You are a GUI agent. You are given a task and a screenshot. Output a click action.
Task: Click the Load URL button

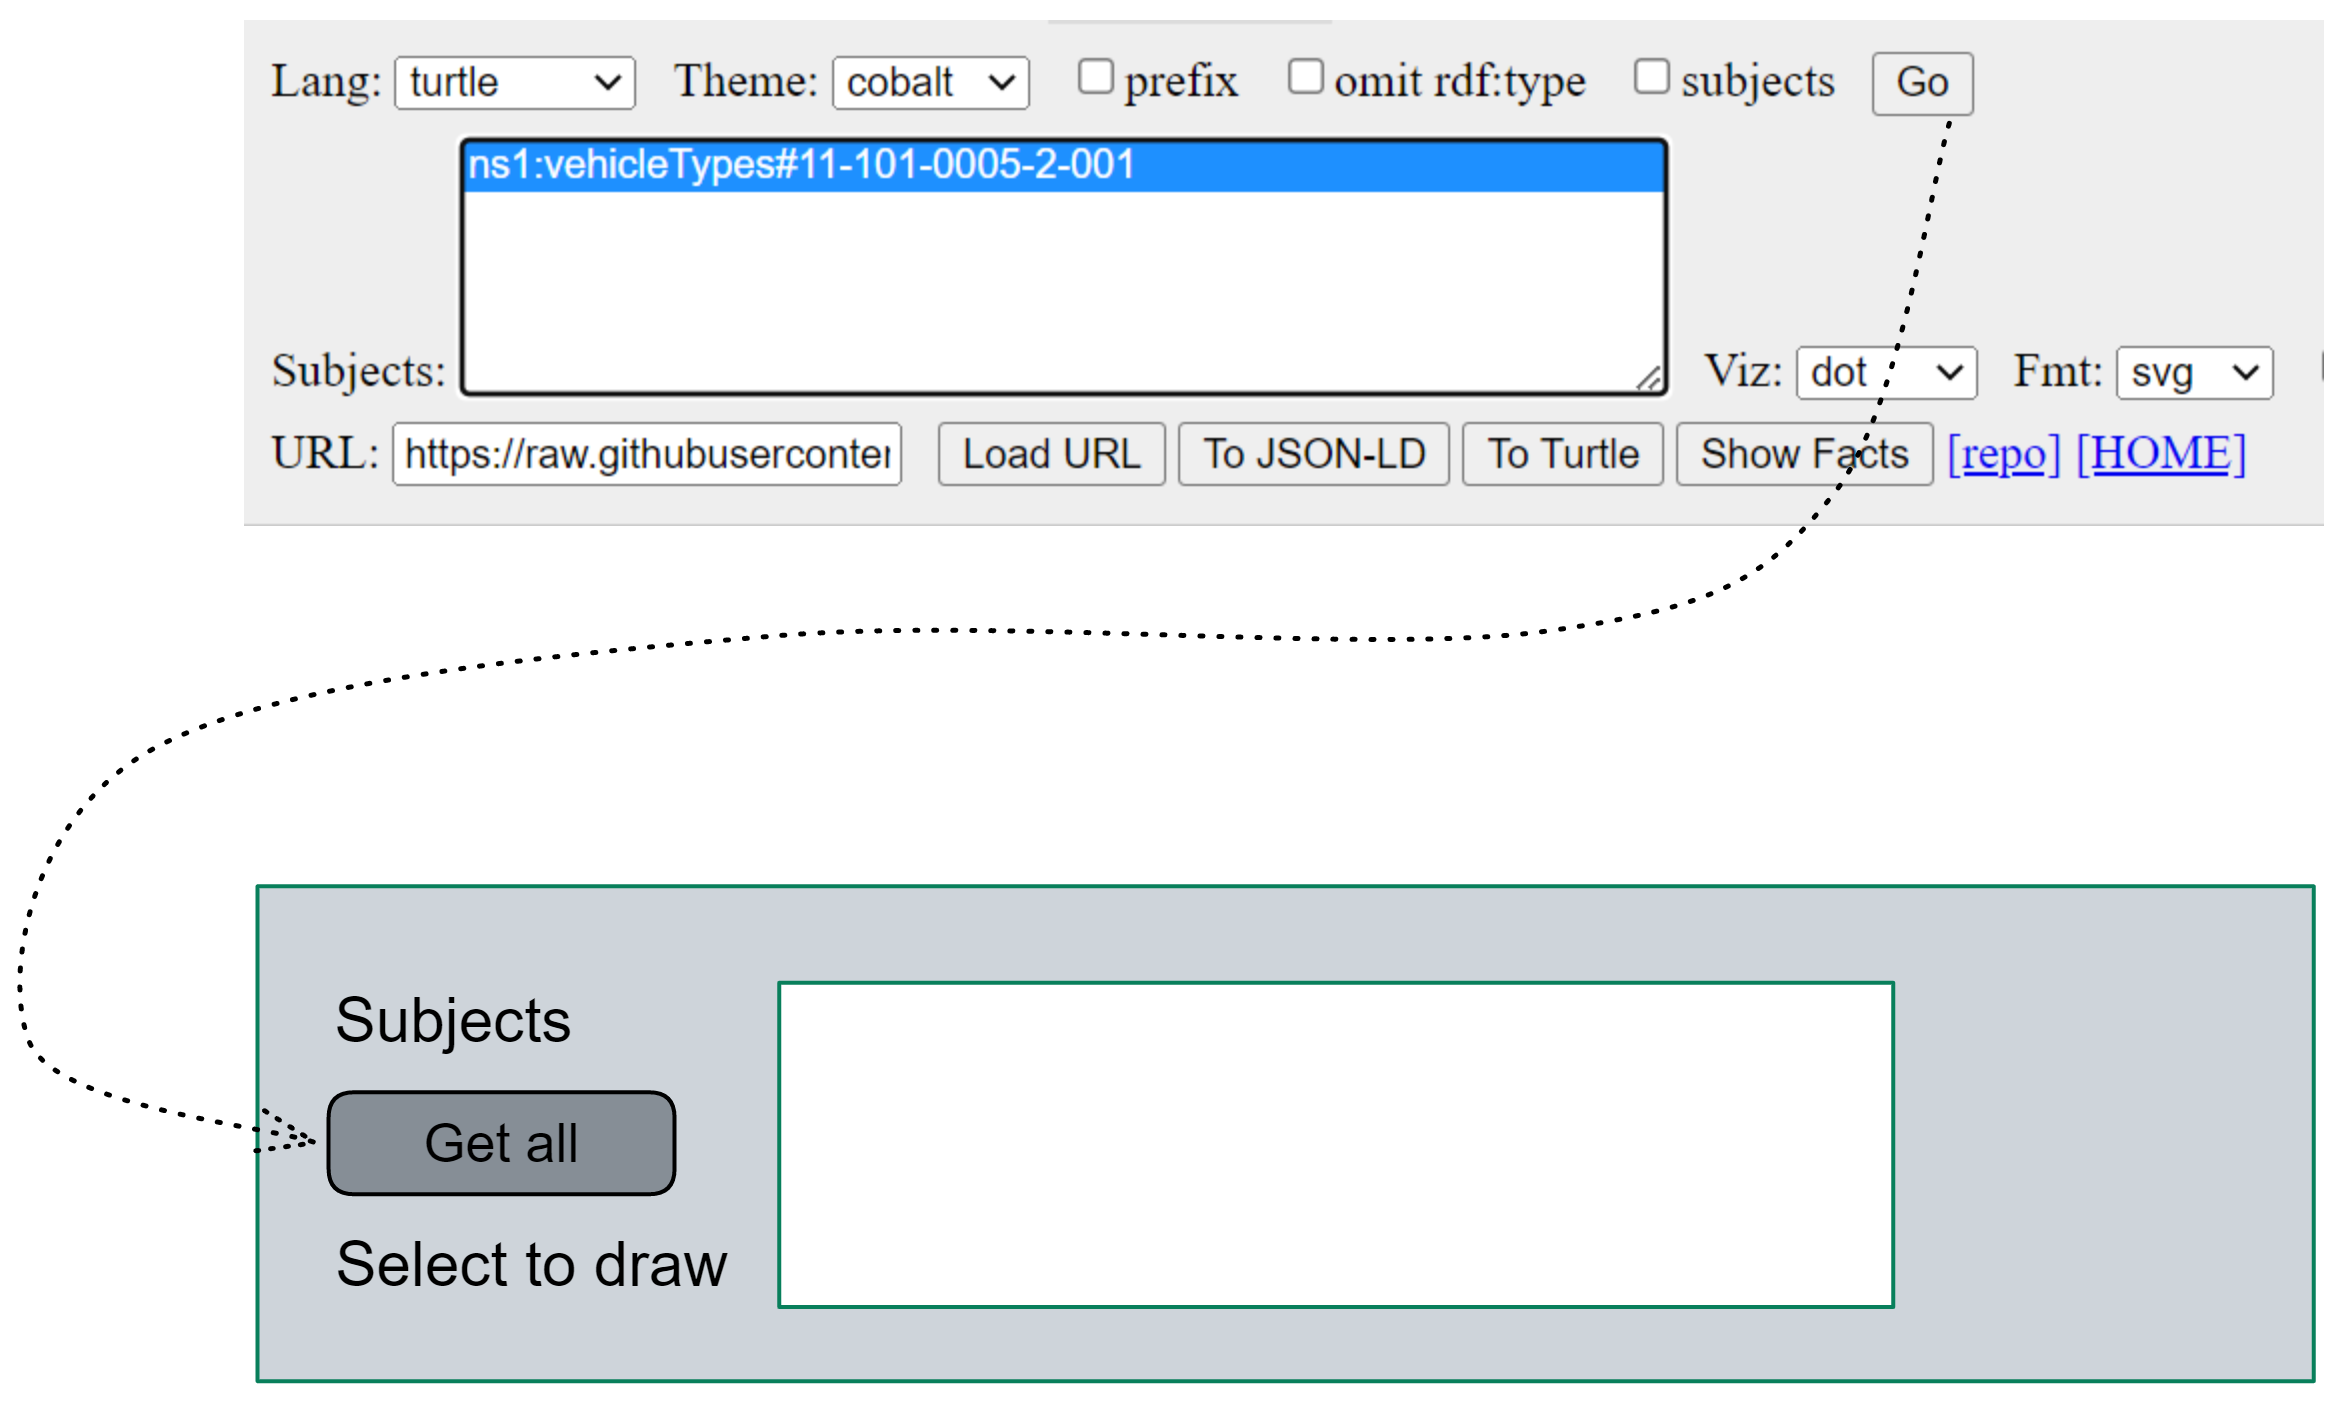click(x=1051, y=454)
